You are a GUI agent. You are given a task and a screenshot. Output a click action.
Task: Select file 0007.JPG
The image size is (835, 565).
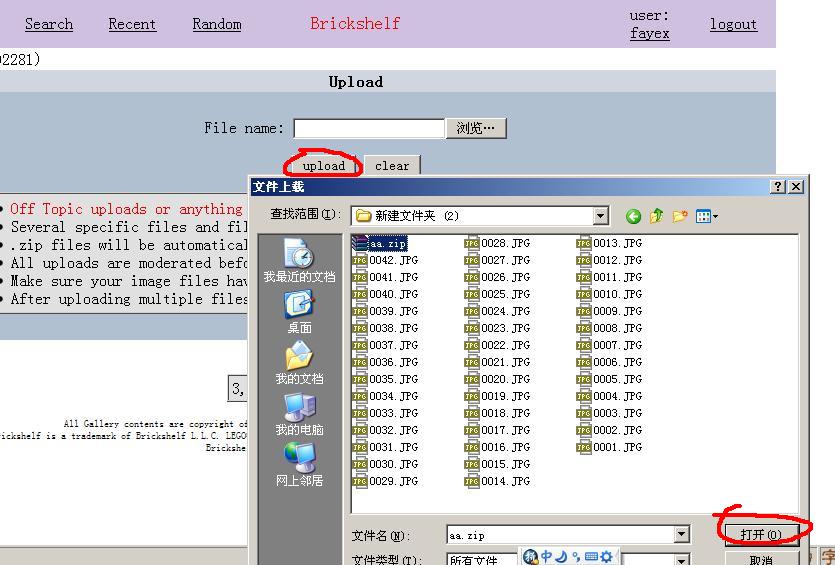tap(610, 345)
